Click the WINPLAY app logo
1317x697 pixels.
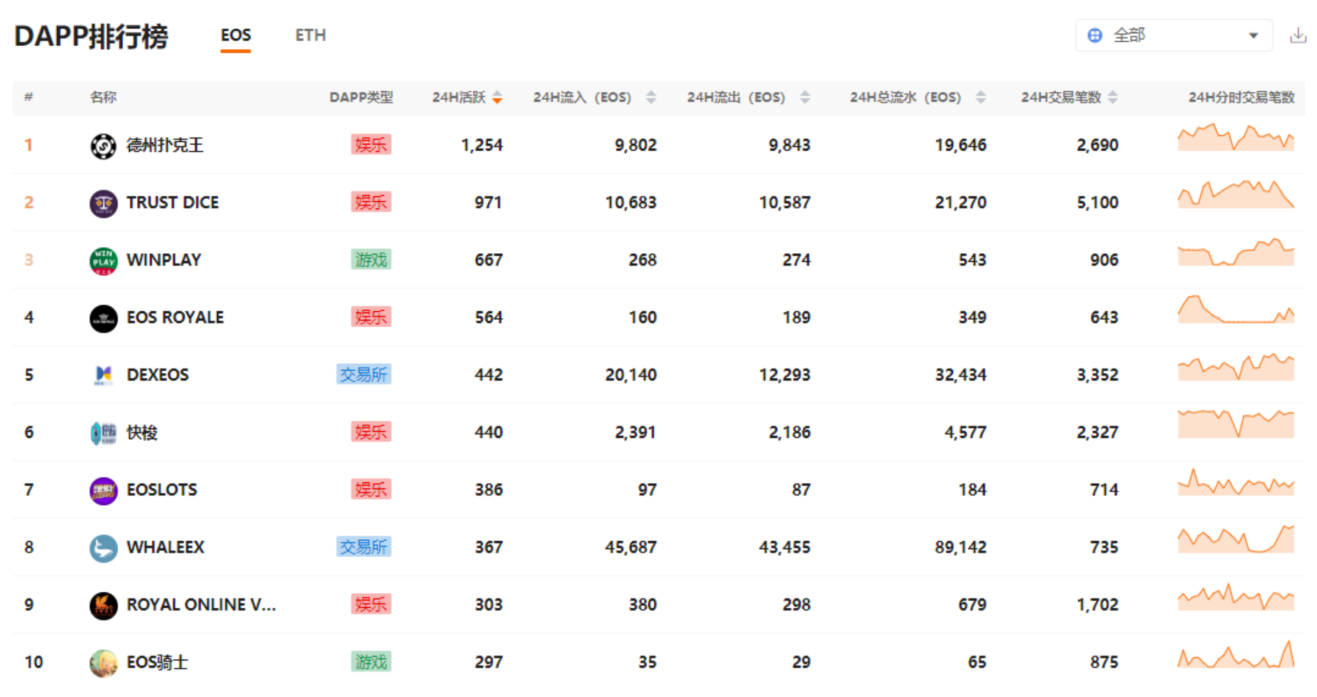tap(103, 261)
